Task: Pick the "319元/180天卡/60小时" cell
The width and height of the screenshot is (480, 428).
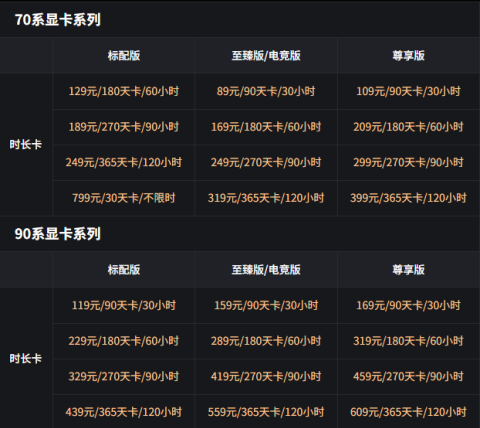Action: point(408,341)
